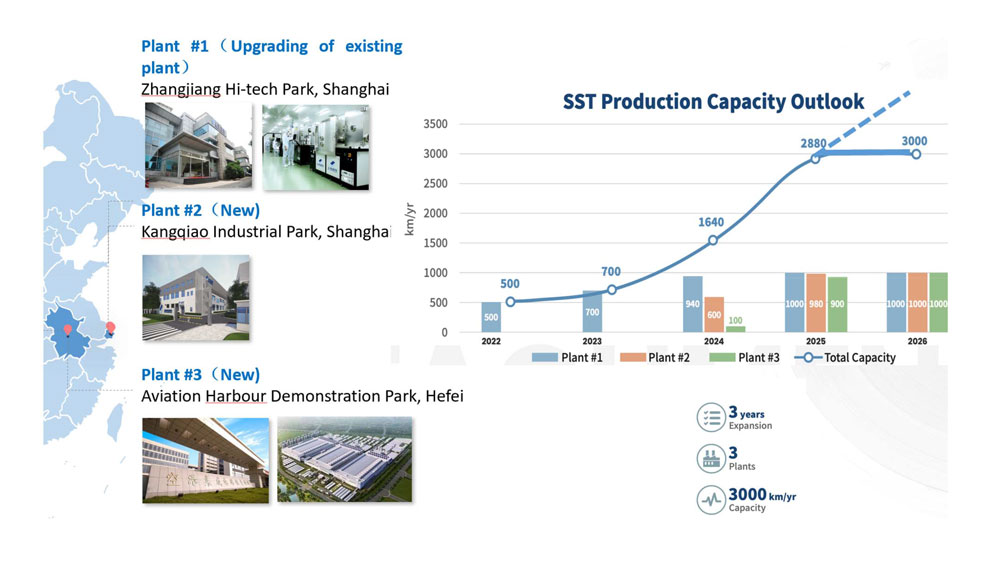
Task: Click the factory icon beside 3 Plants
Action: pos(711,459)
